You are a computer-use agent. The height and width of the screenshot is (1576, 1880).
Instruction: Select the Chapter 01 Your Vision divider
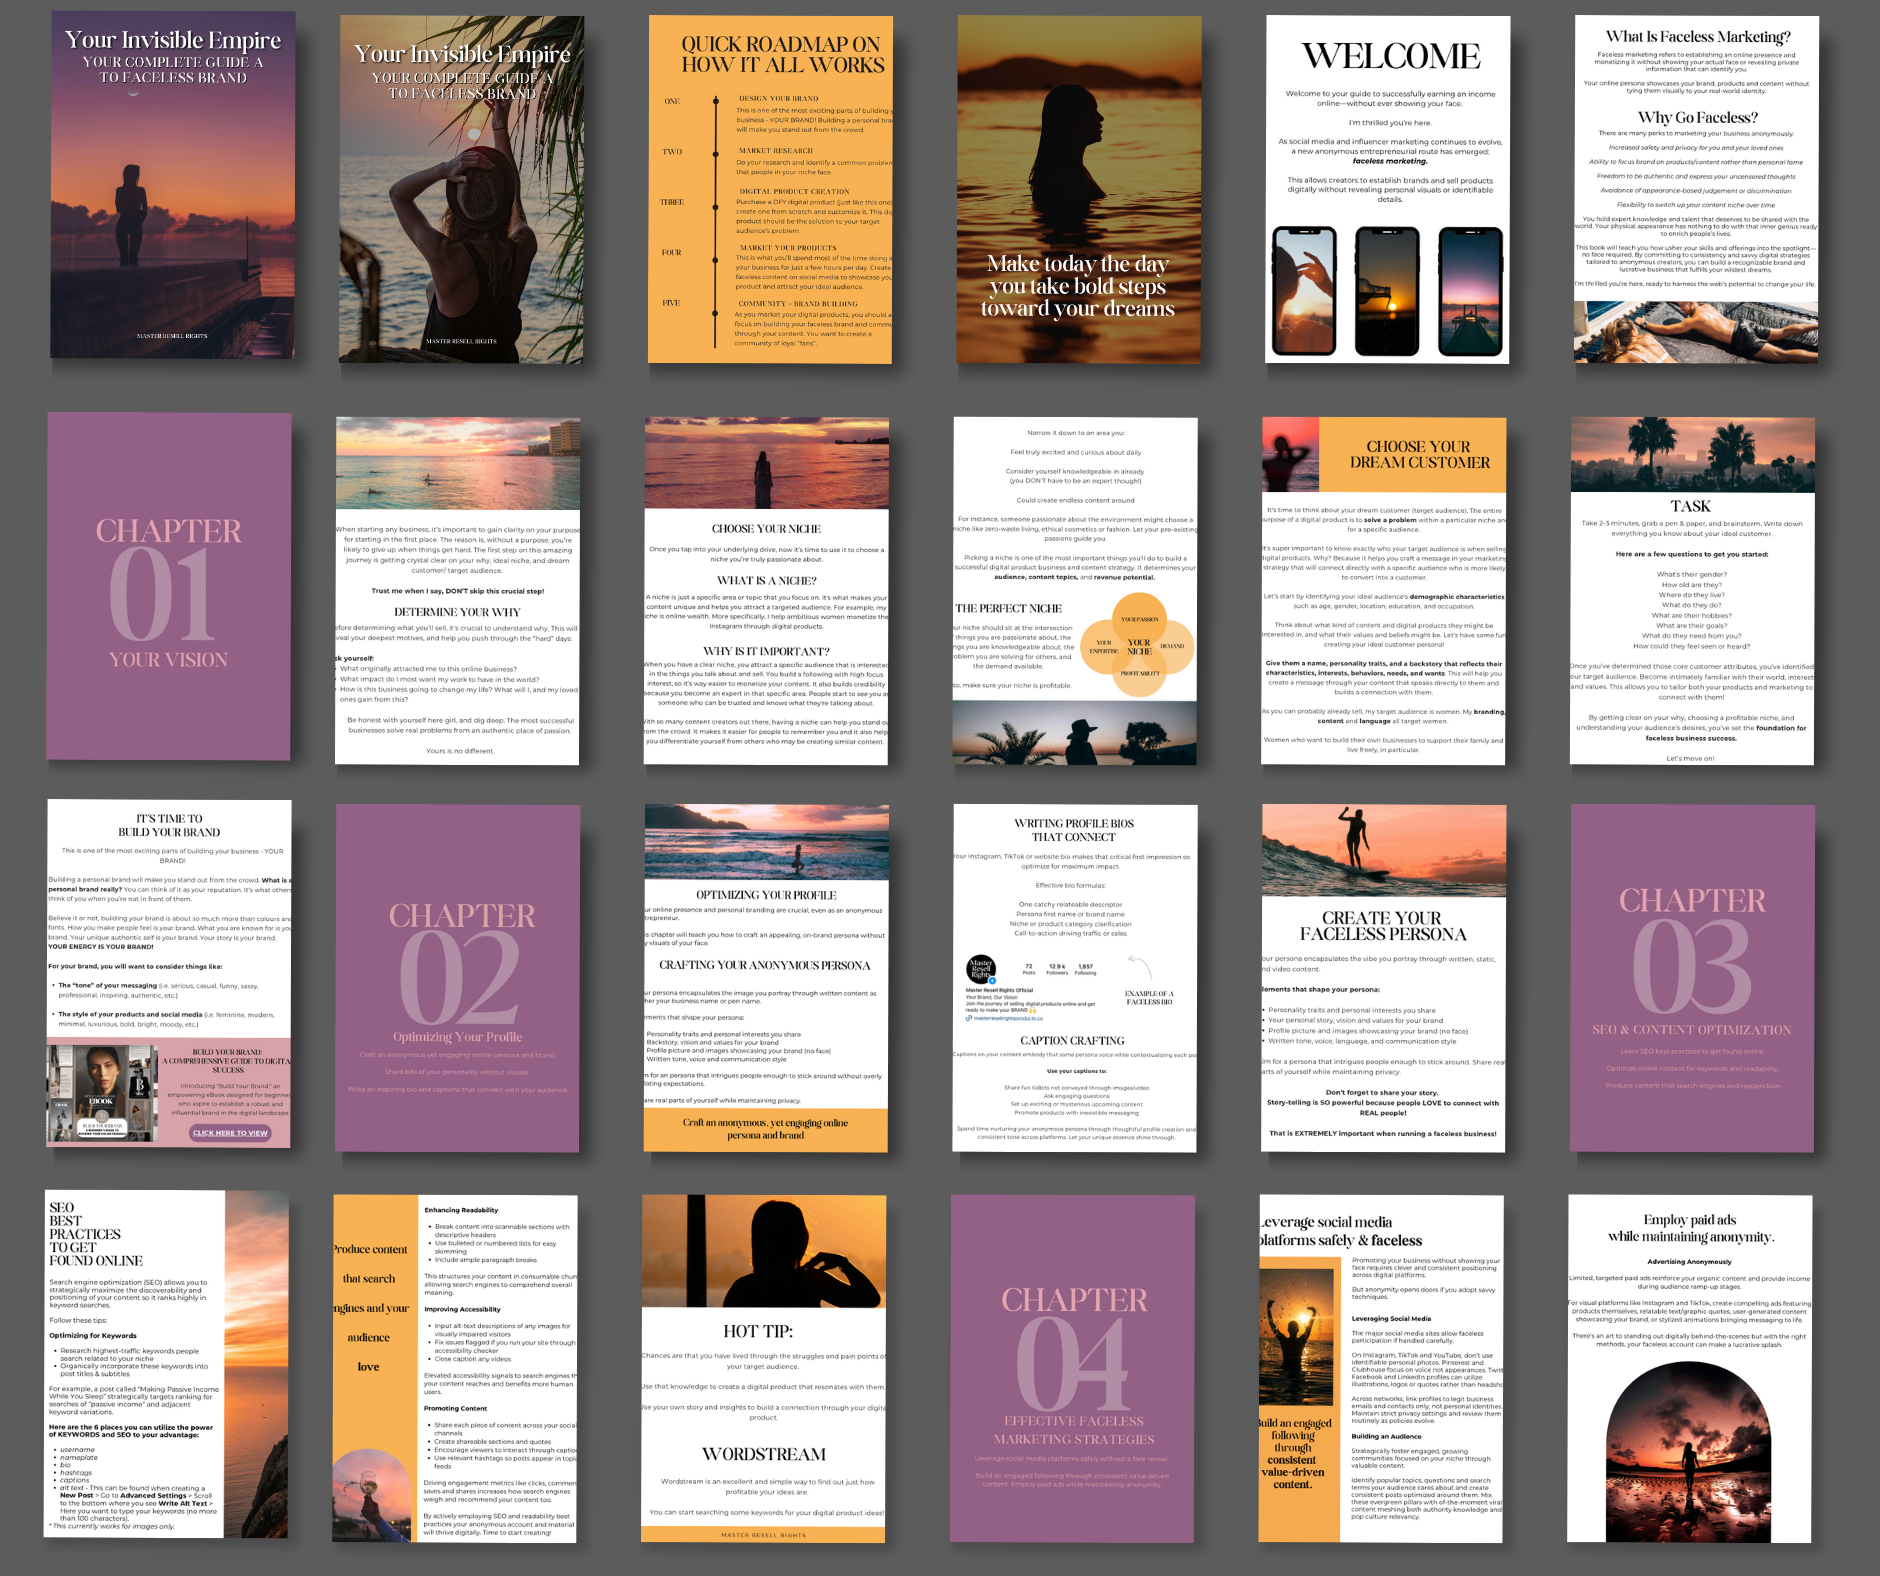pyautogui.click(x=169, y=587)
